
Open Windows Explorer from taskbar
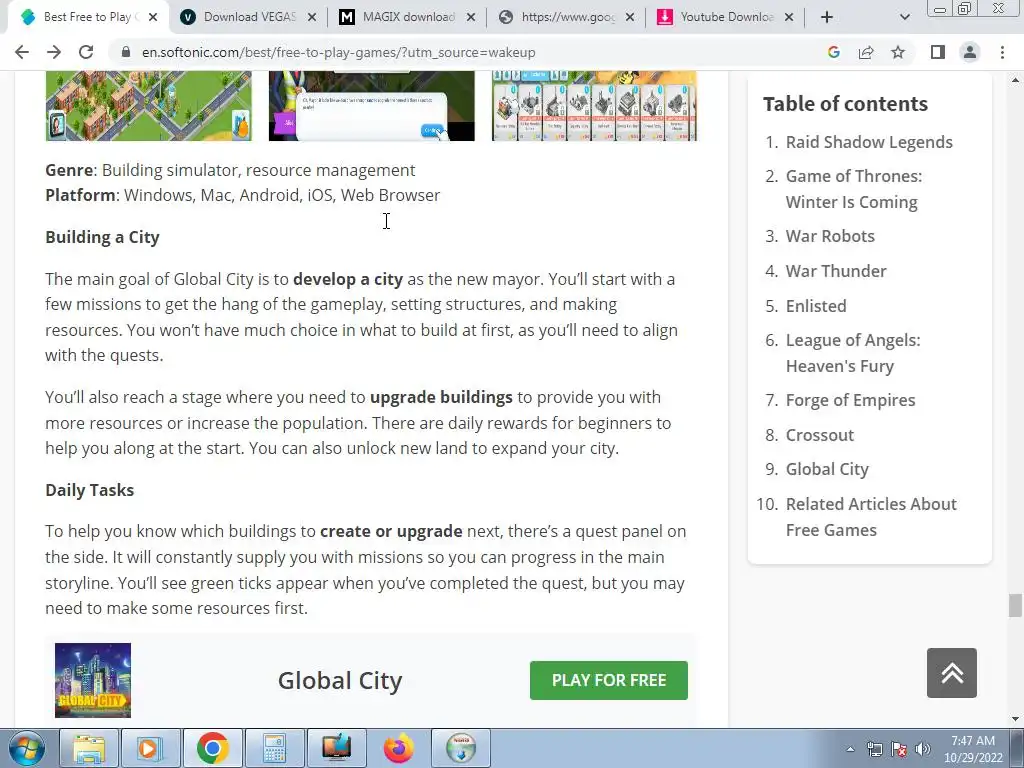(89, 748)
